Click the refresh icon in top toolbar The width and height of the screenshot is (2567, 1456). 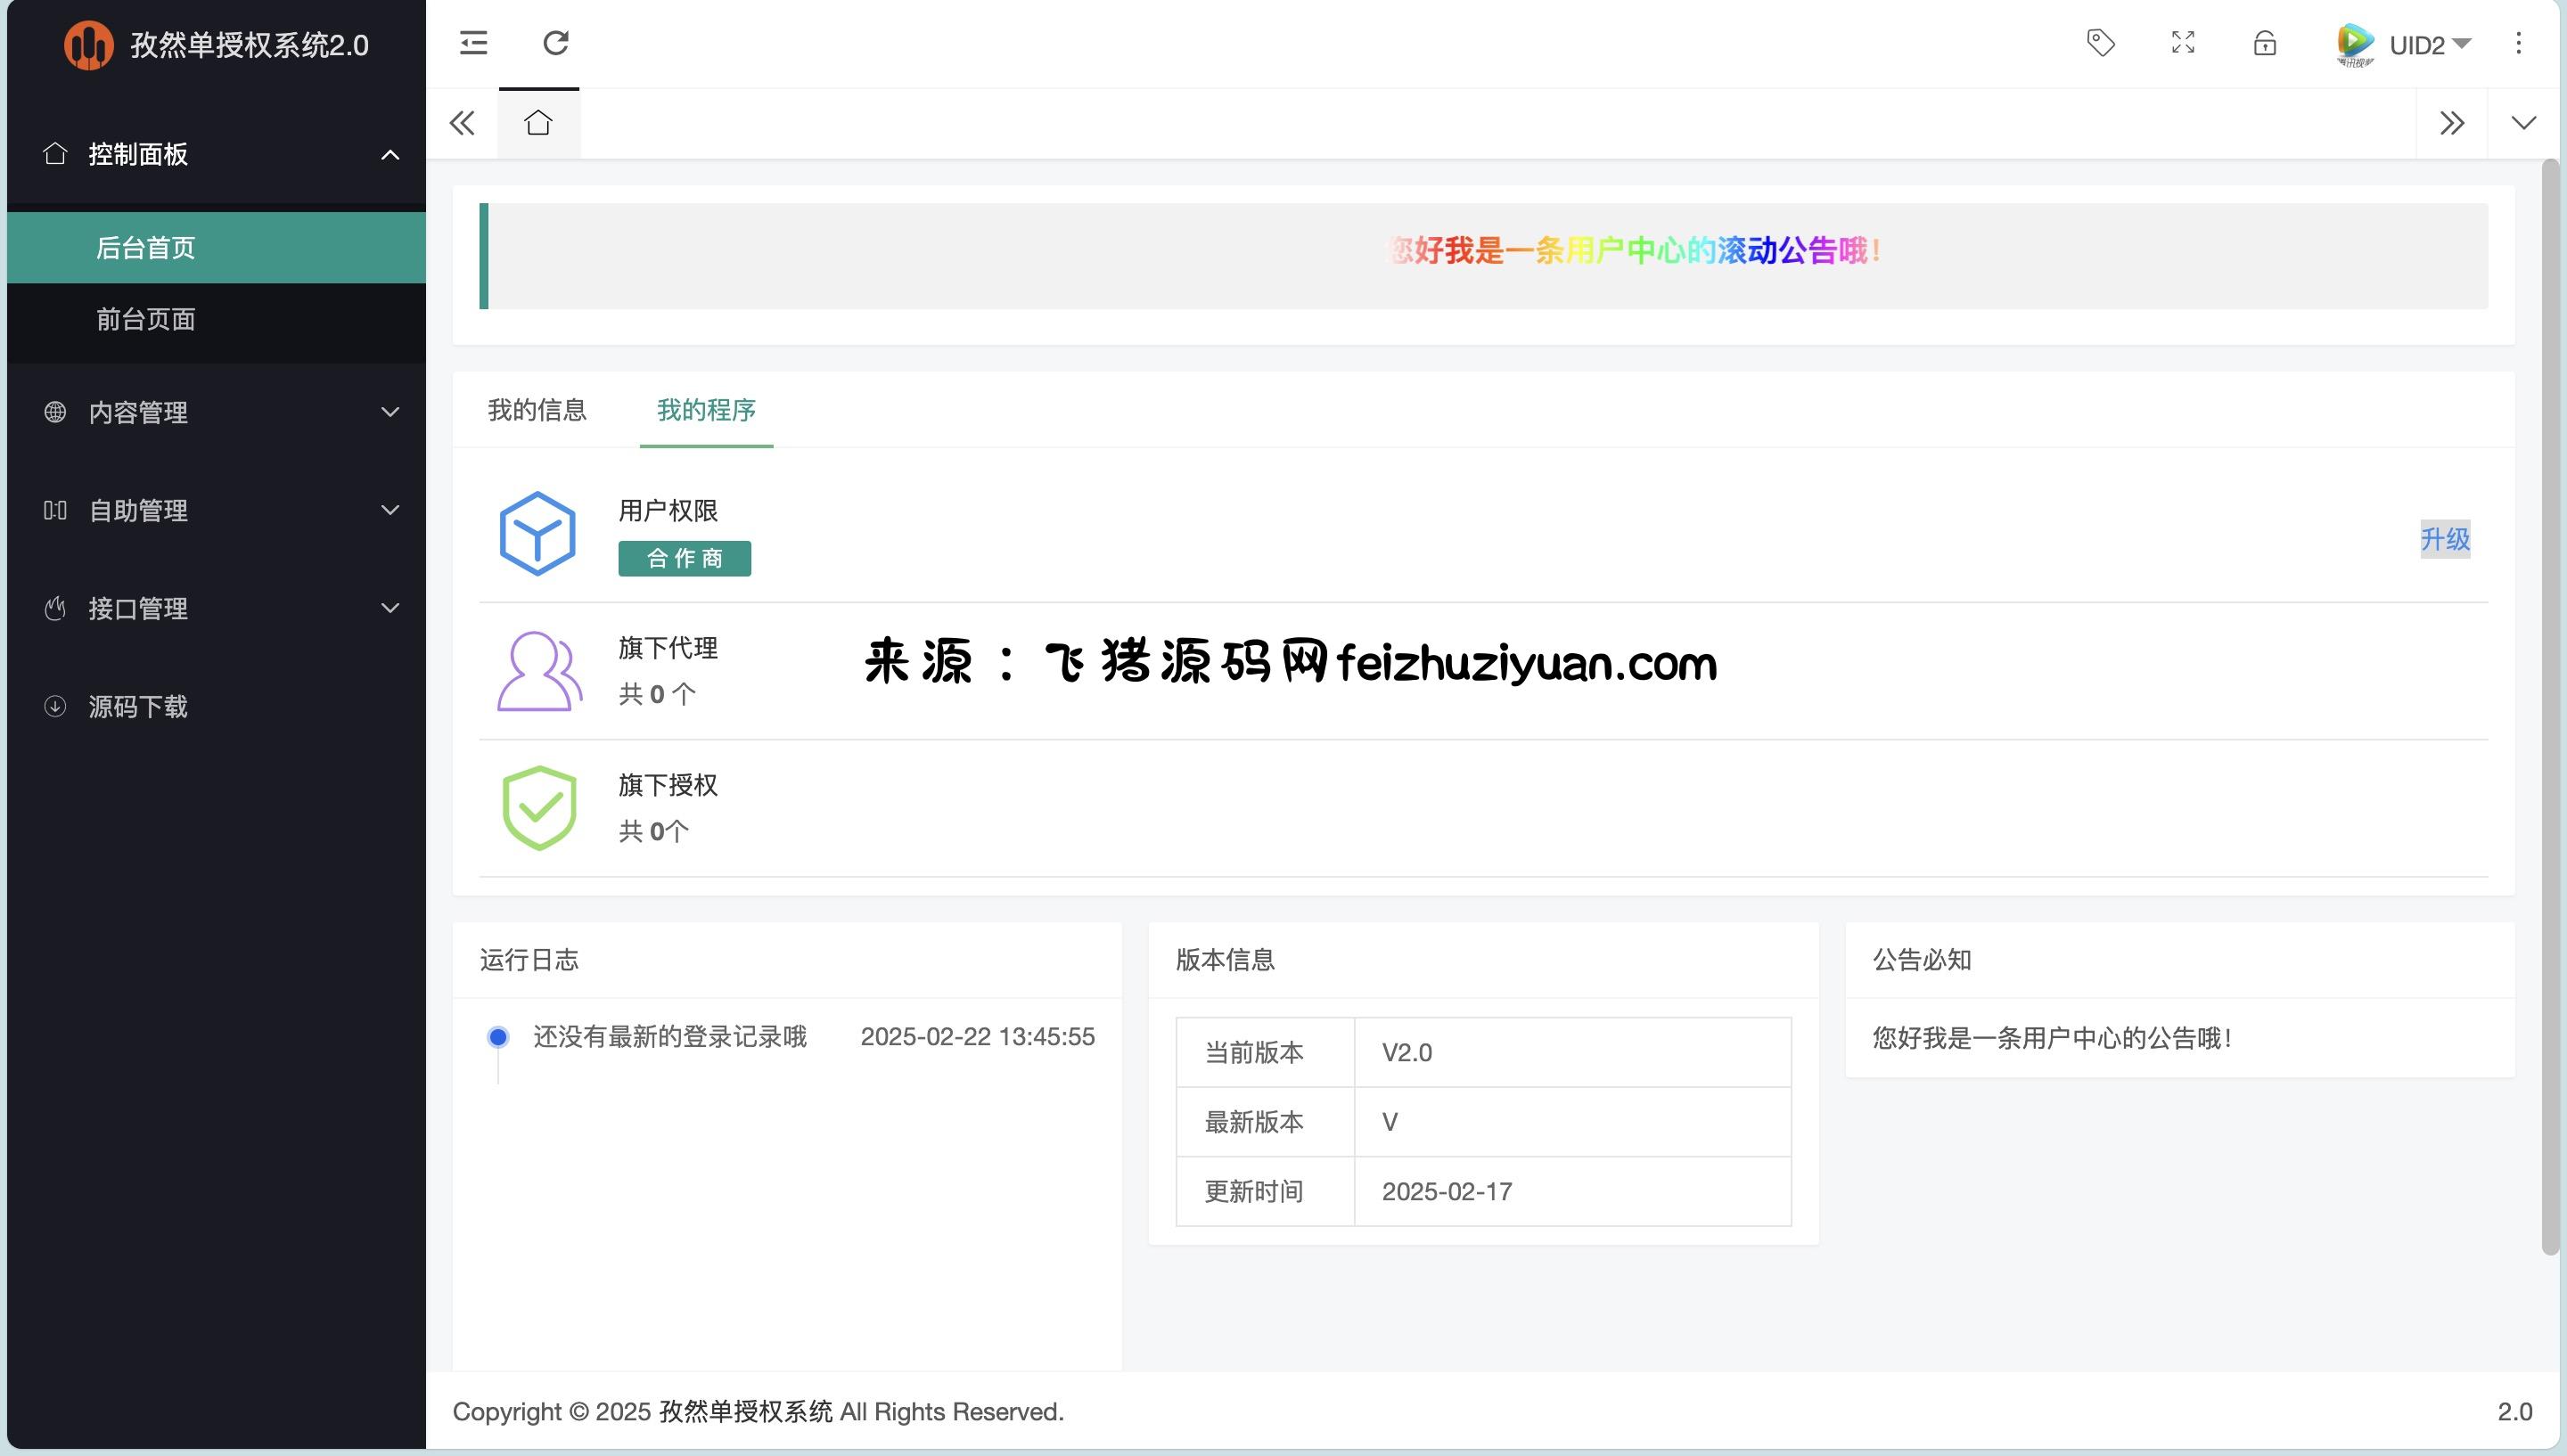coord(556,43)
